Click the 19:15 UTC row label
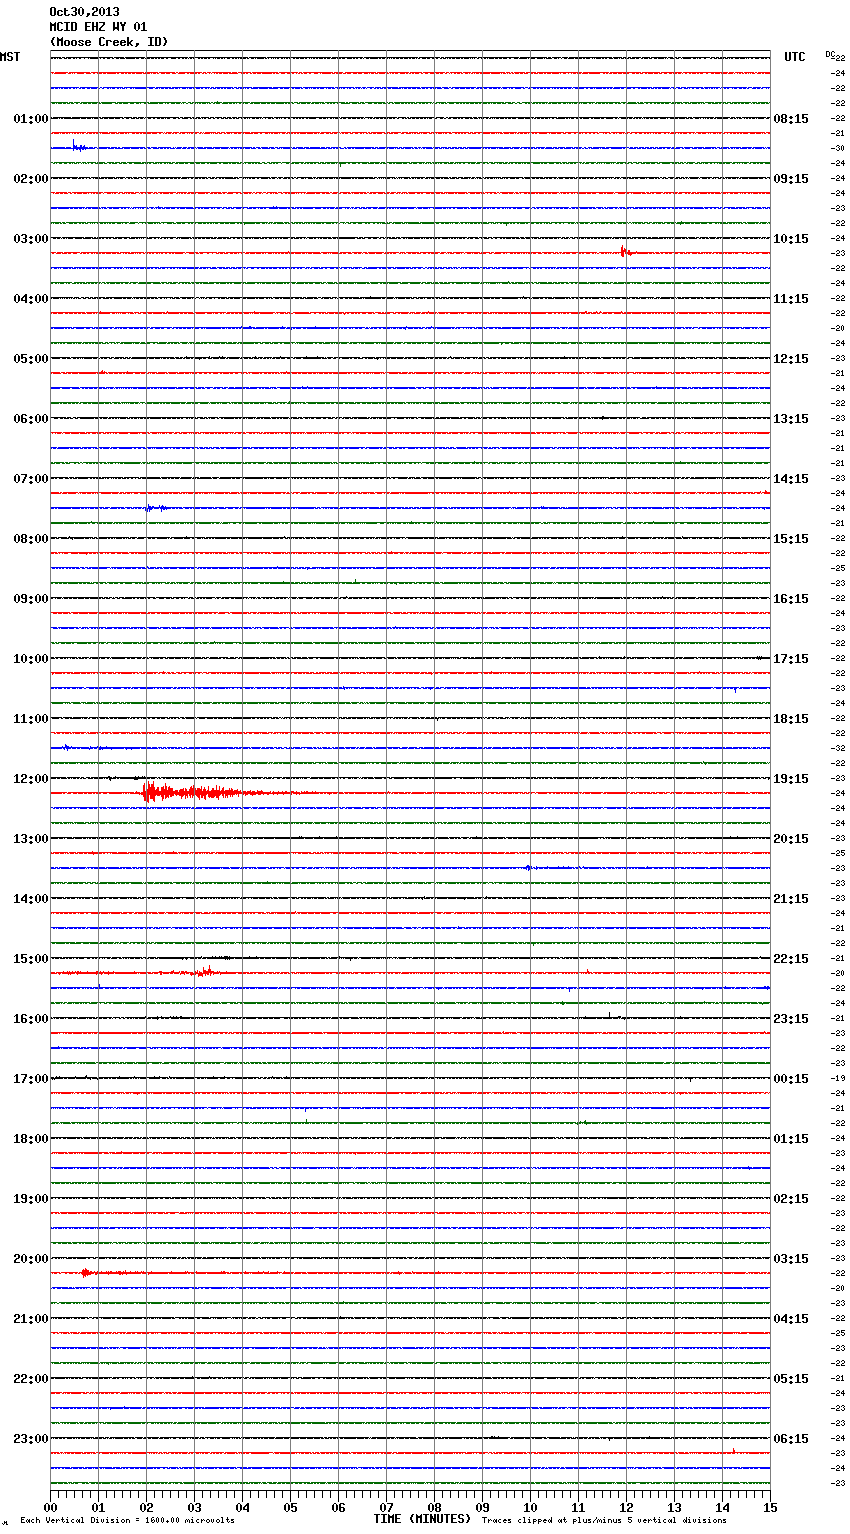This screenshot has width=850, height=1534. (x=791, y=779)
